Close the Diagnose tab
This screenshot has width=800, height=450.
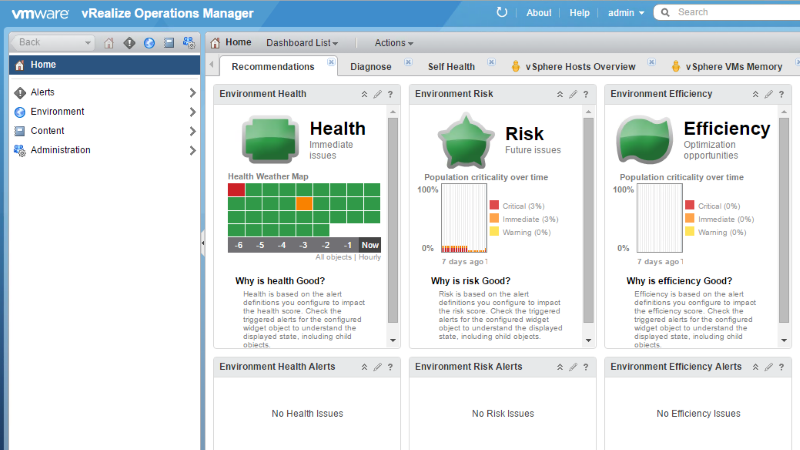click(408, 62)
